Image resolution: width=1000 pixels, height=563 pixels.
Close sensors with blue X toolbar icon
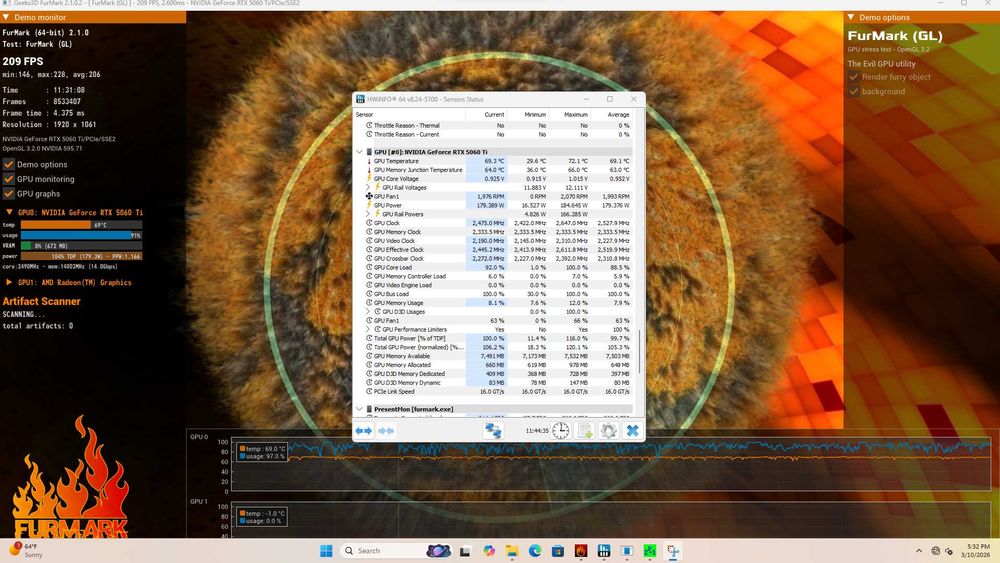[632, 431]
